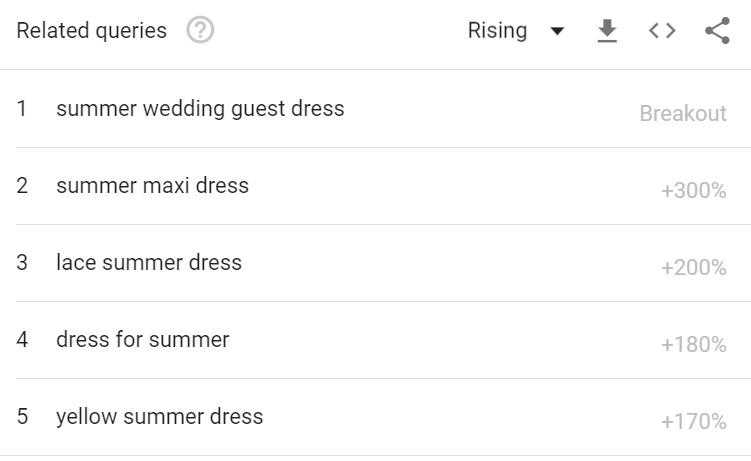Viewport: 751px width, 461px height.
Task: Select rank number 3 row
Action: coord(376,263)
